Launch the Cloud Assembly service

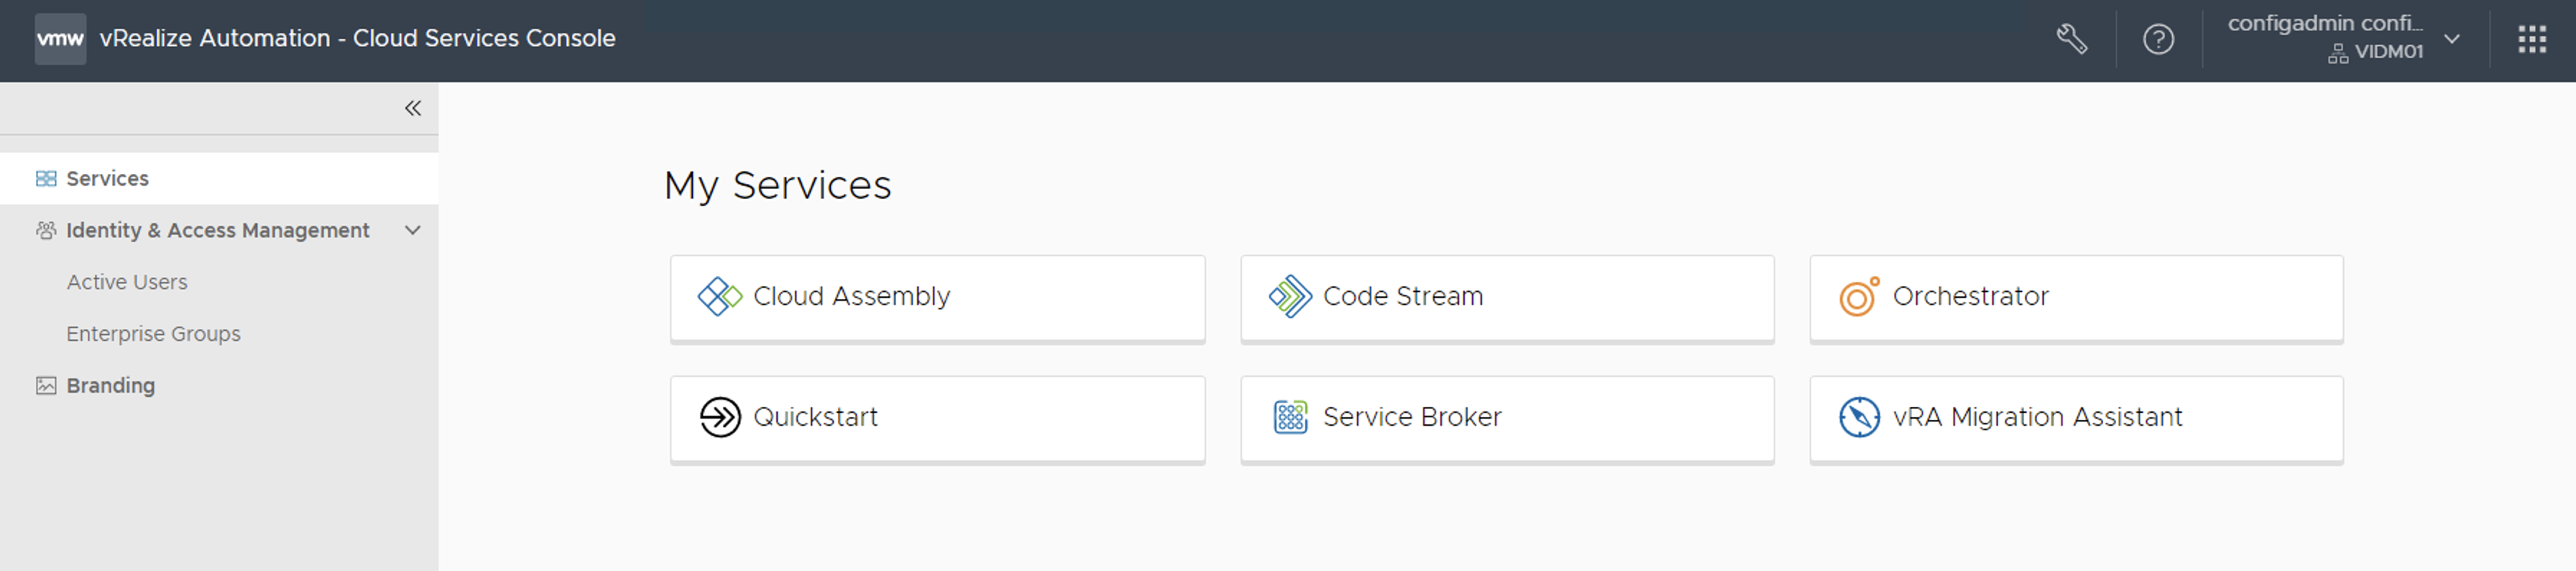937,297
